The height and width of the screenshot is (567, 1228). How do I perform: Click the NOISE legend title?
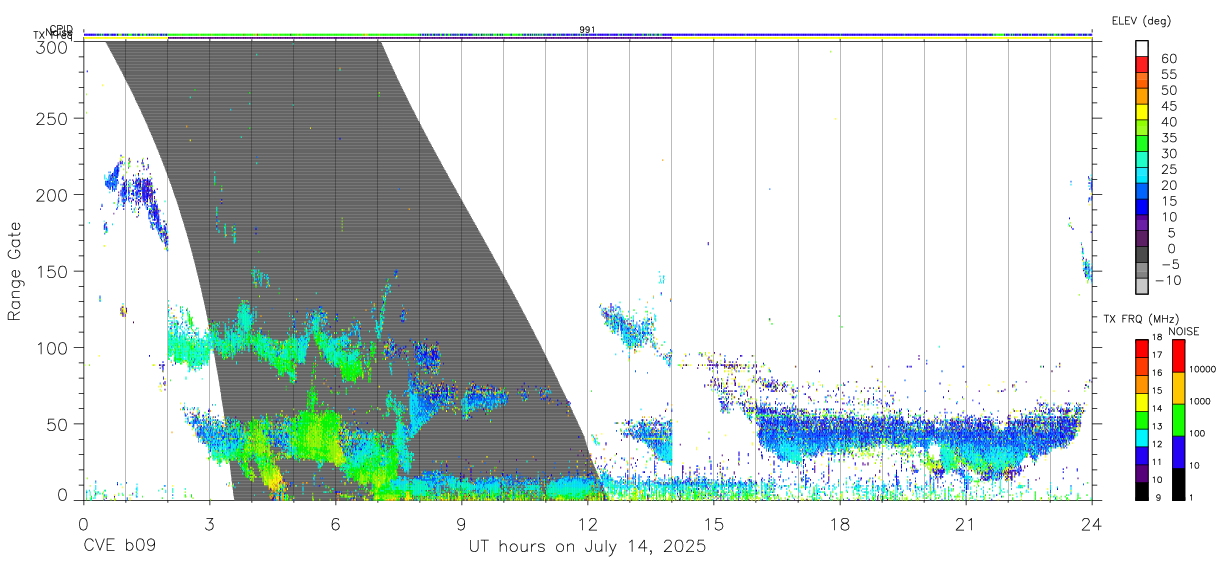click(1184, 331)
